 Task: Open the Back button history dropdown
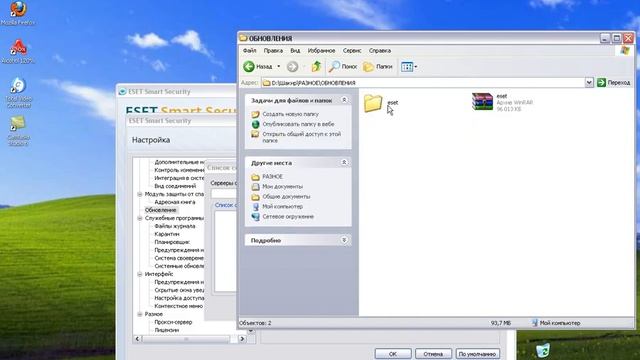[x=279, y=67]
